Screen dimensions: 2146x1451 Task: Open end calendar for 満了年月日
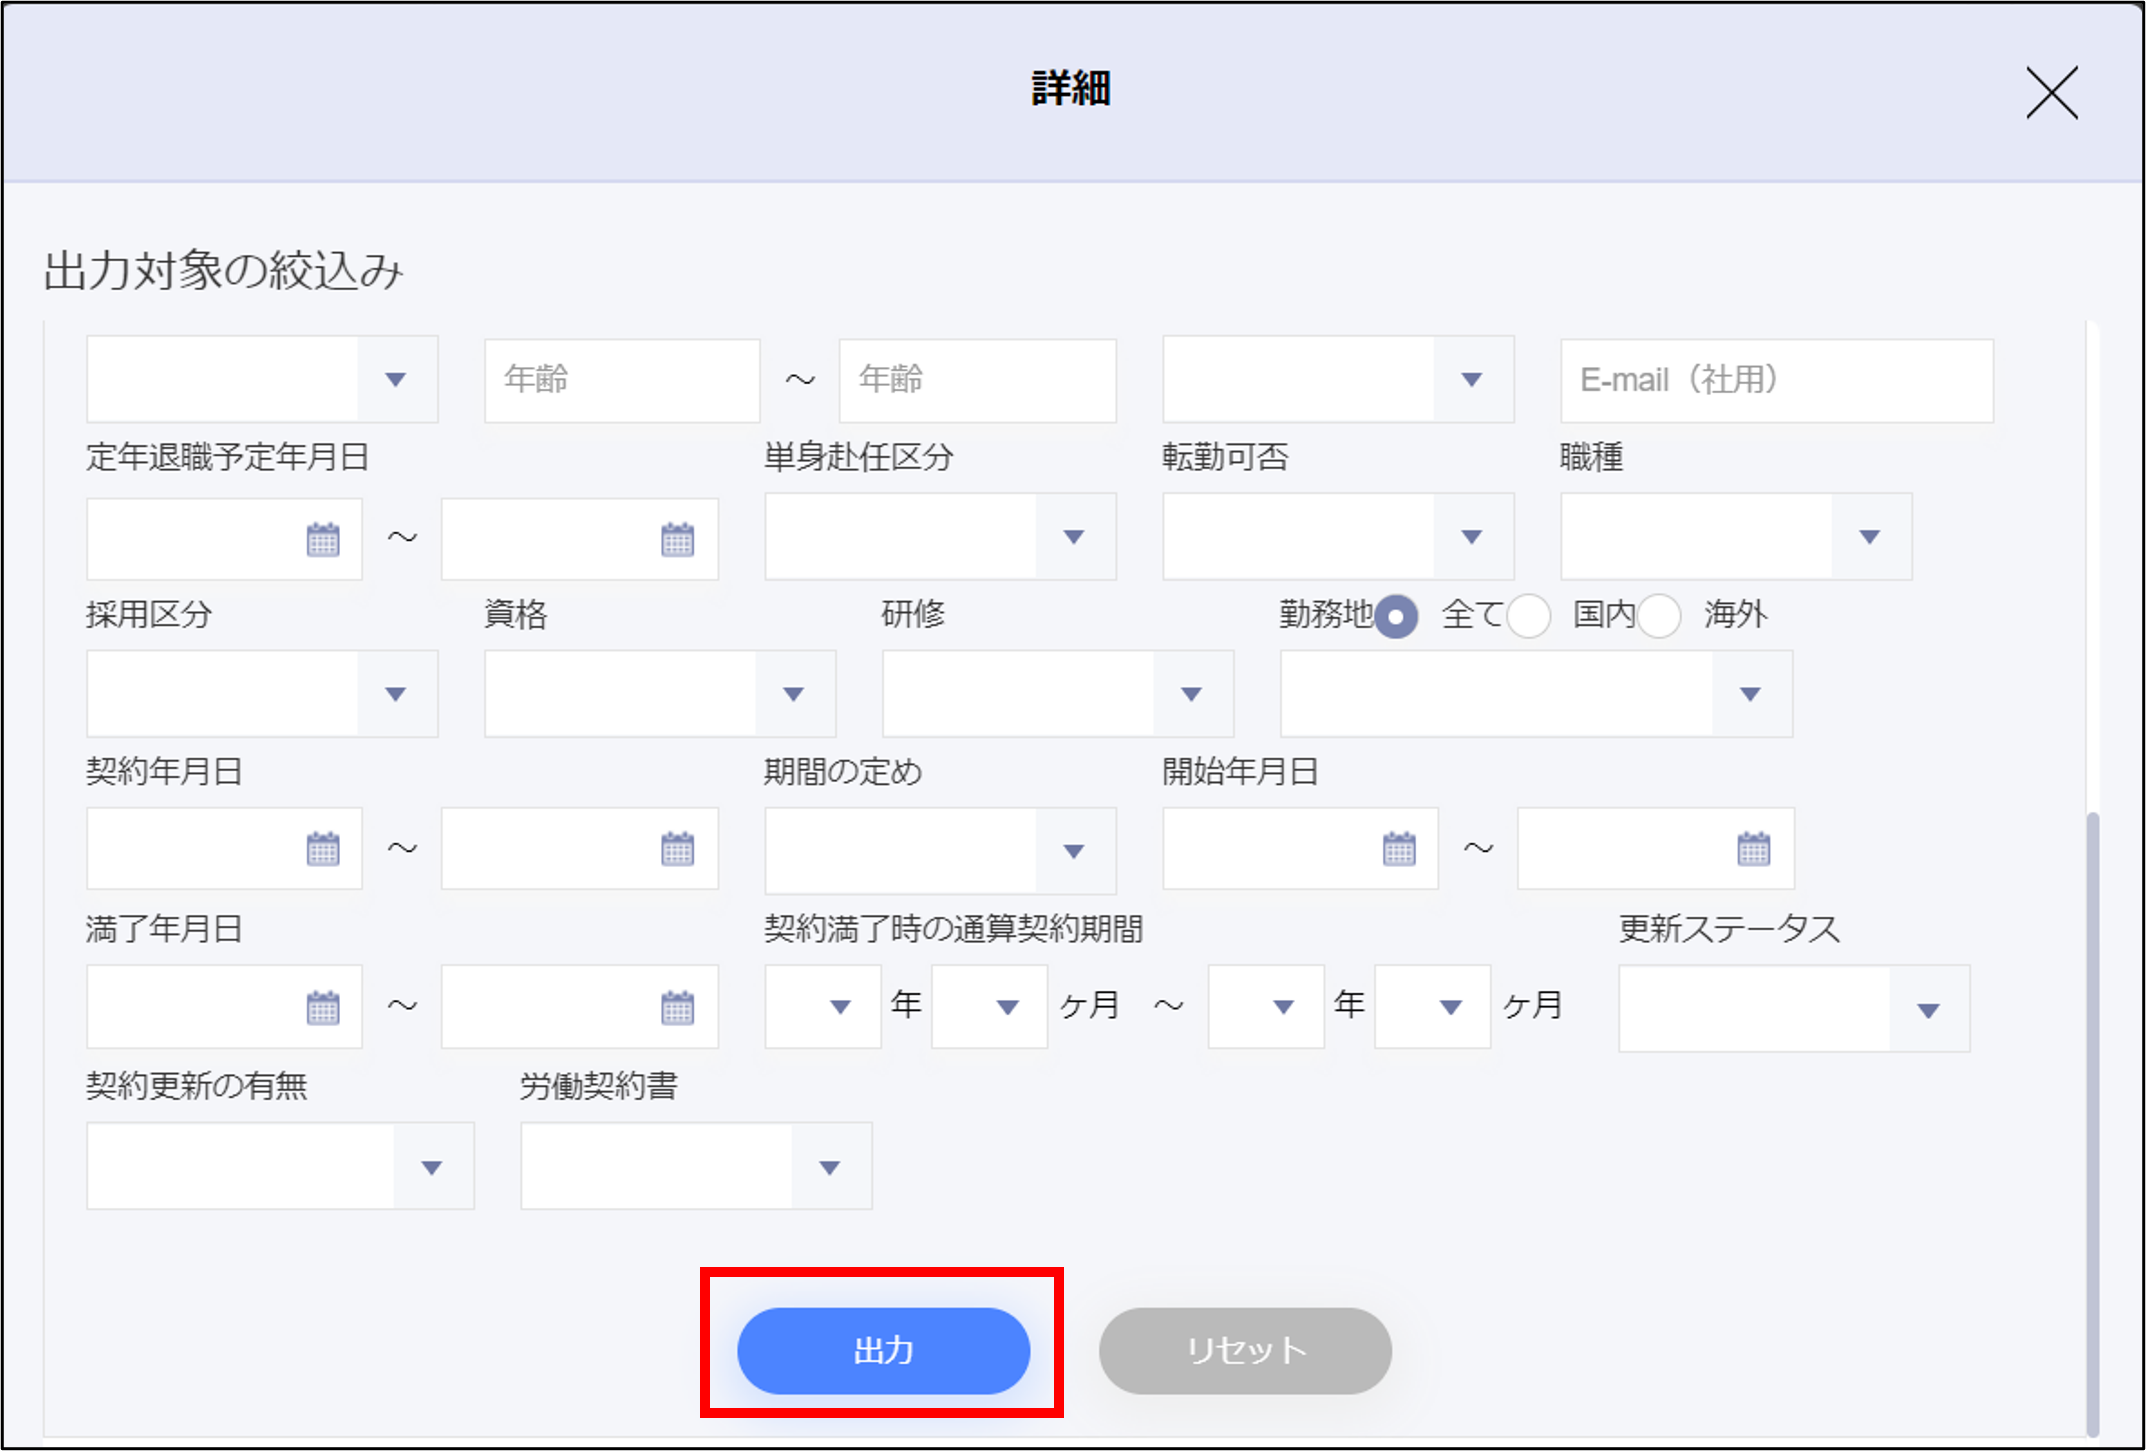677,1007
